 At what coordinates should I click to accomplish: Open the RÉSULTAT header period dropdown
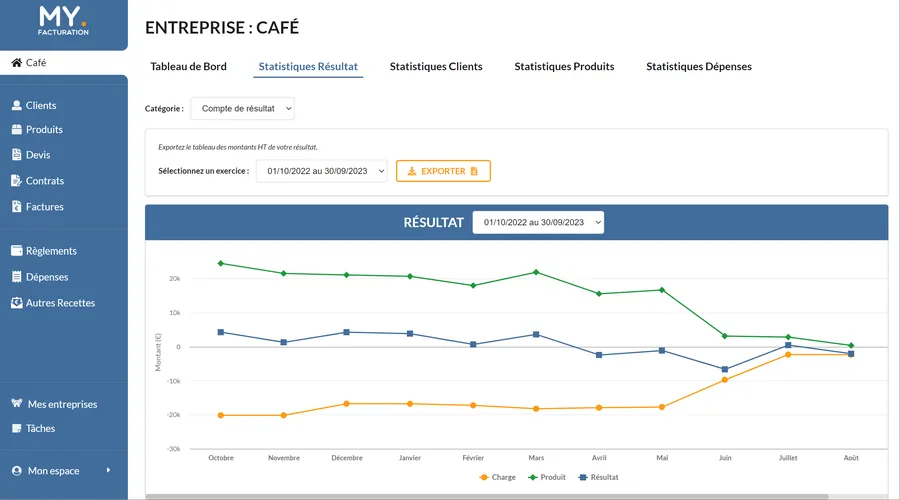coord(538,222)
